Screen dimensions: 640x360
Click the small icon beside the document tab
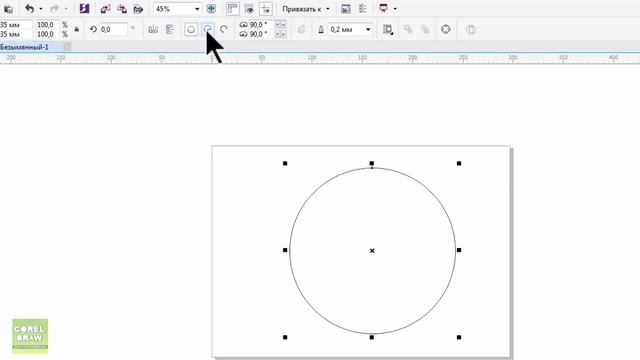tap(67, 47)
